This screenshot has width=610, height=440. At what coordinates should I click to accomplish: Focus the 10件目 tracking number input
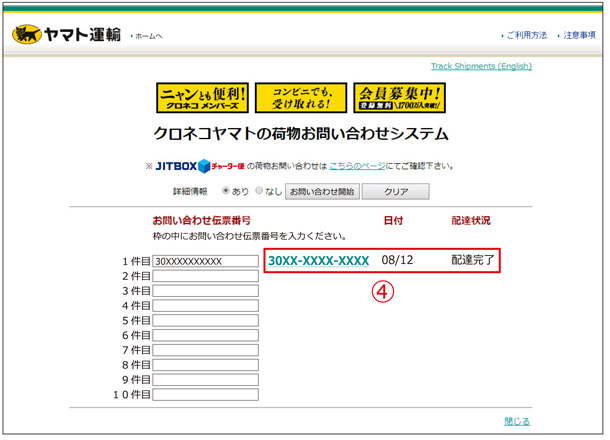pos(205,396)
